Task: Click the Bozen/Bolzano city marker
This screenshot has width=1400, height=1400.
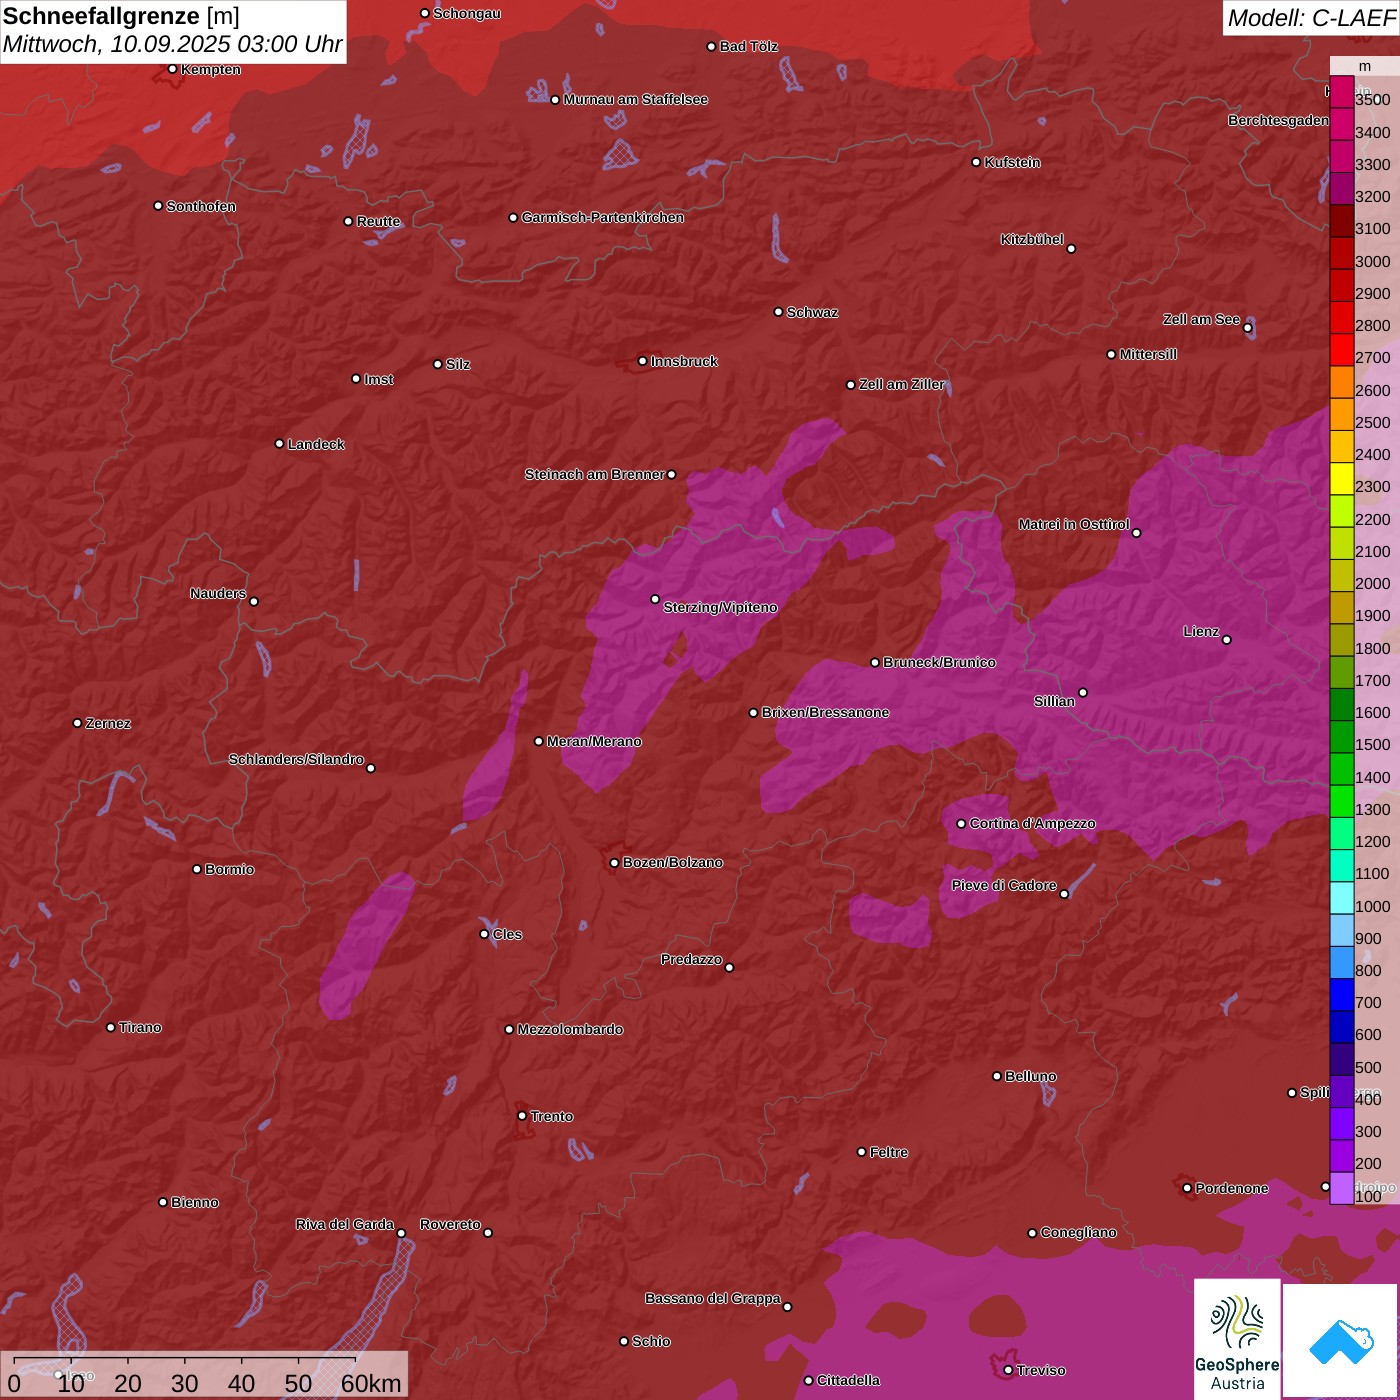Action: coord(614,863)
